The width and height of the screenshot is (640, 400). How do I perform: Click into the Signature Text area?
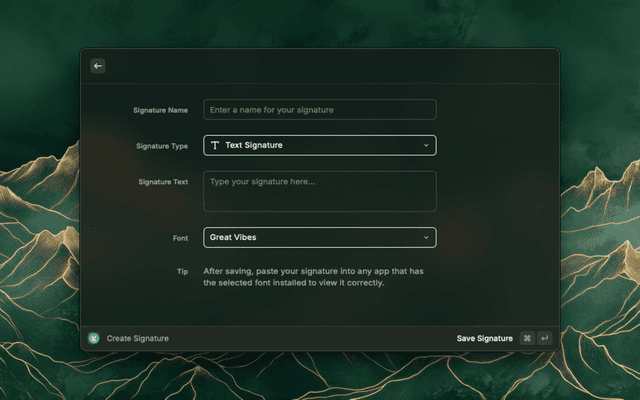tap(320, 191)
